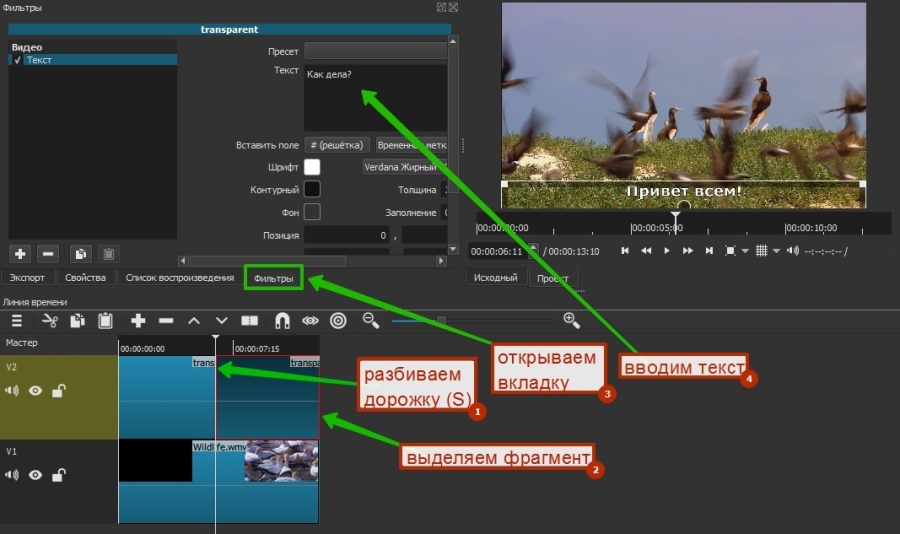Viewport: 900px width, 534px height.
Task: Click the # (решётка) insert field button
Action: pyautogui.click(x=337, y=145)
